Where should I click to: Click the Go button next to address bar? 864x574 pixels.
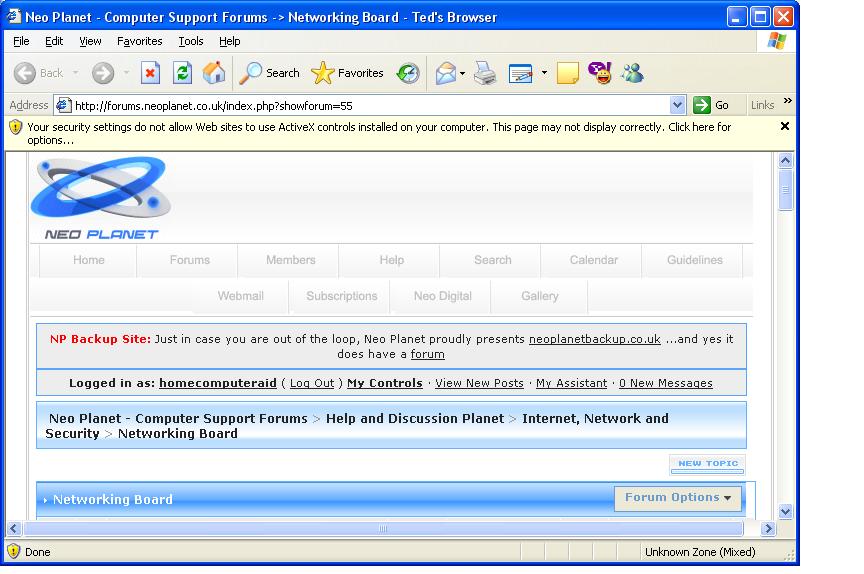711,105
